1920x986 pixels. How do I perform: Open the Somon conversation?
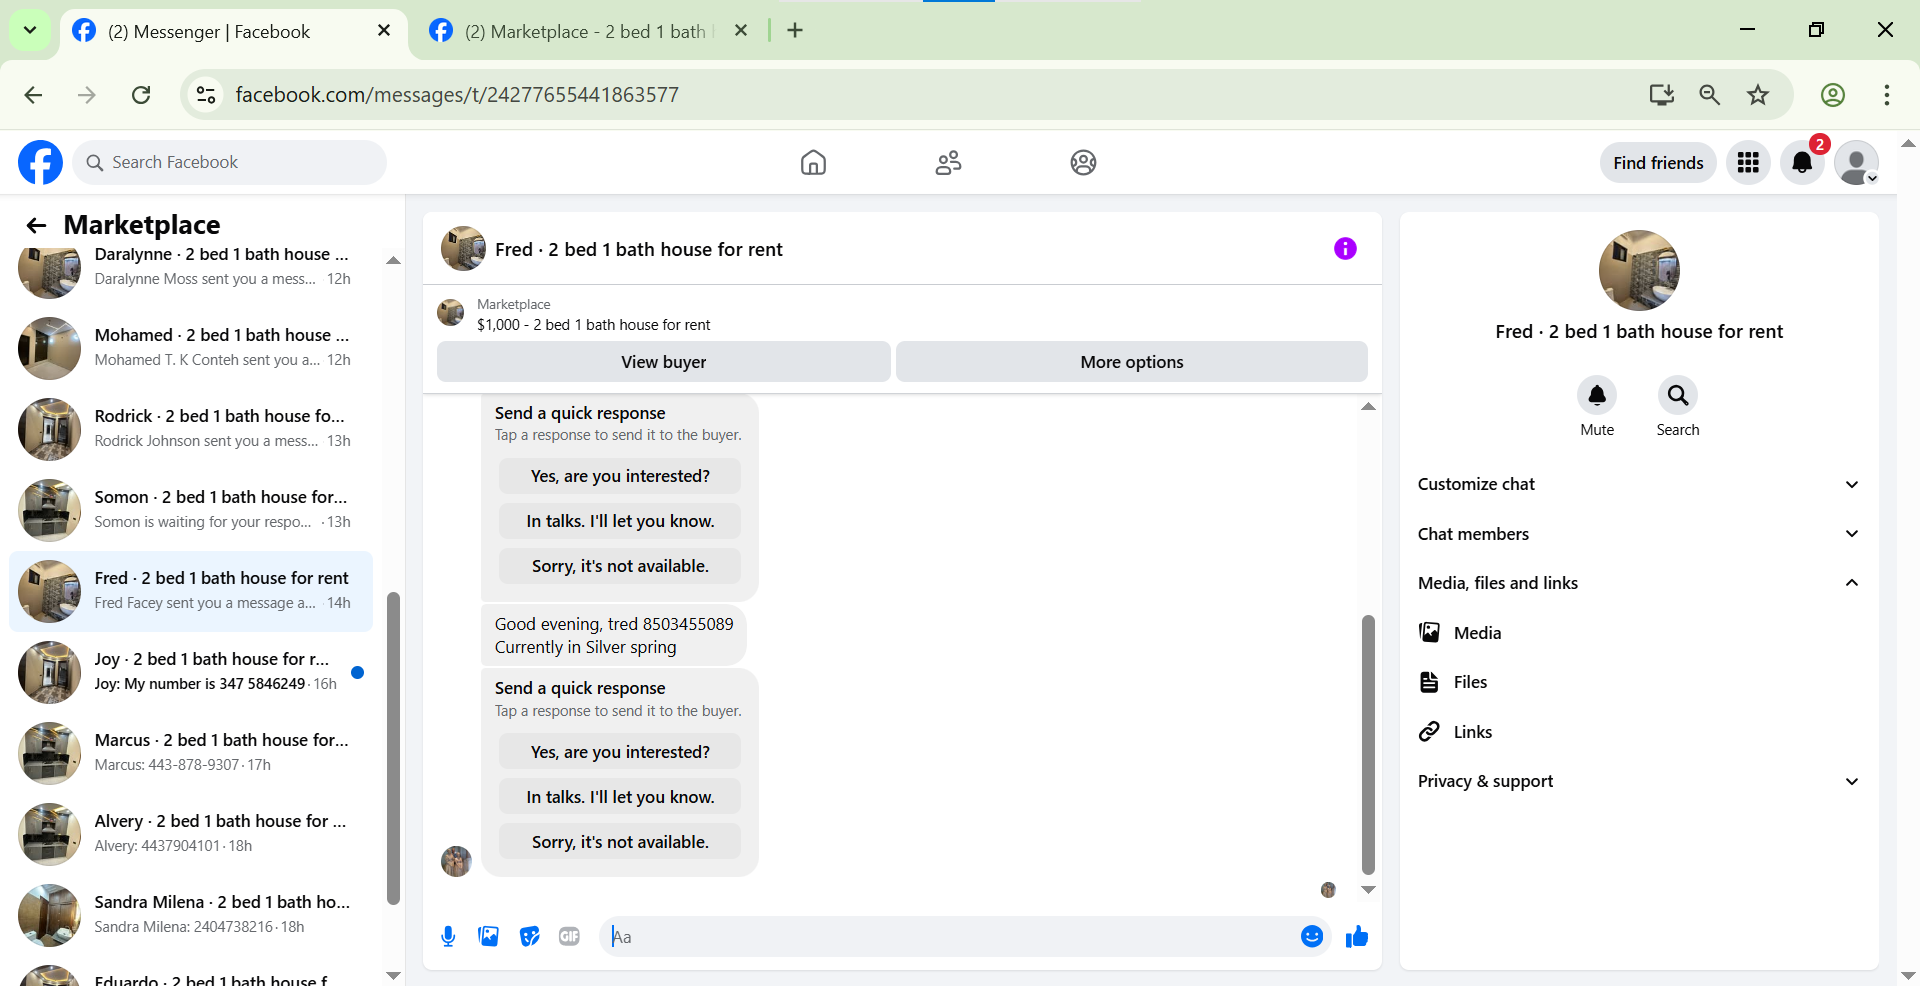coord(191,510)
